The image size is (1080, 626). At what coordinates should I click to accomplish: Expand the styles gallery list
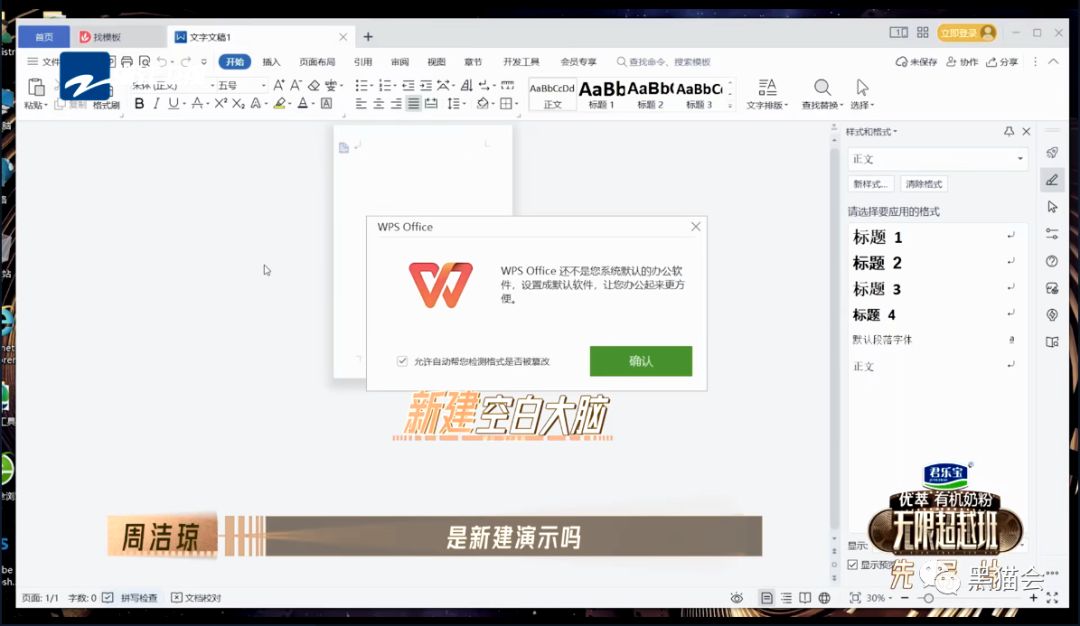point(730,105)
